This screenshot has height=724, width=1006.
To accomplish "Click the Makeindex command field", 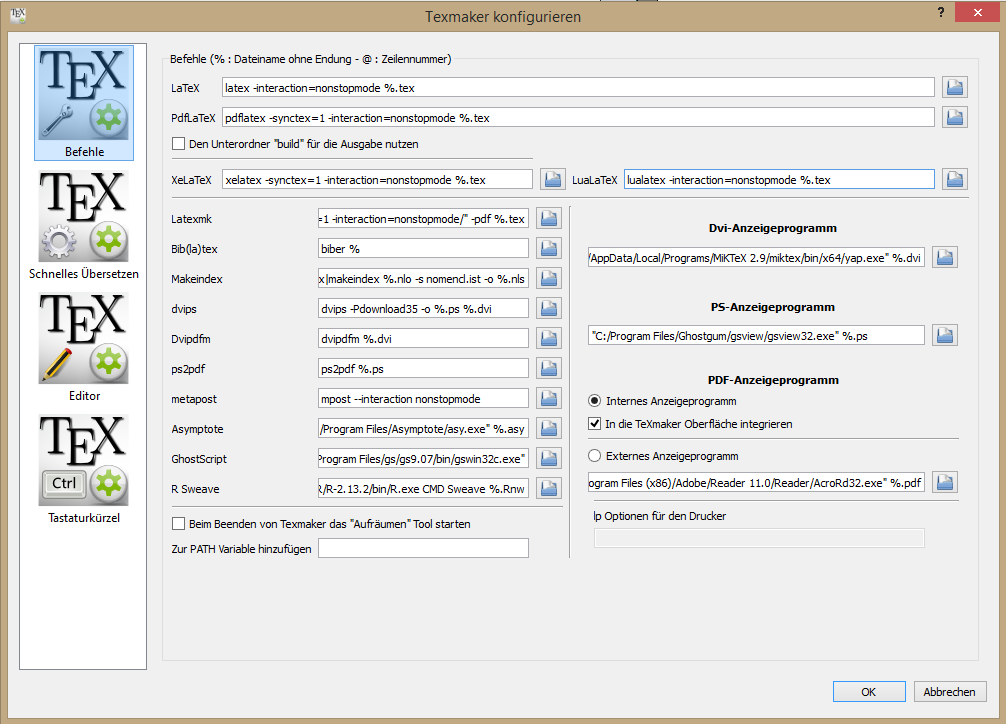I will 423,279.
